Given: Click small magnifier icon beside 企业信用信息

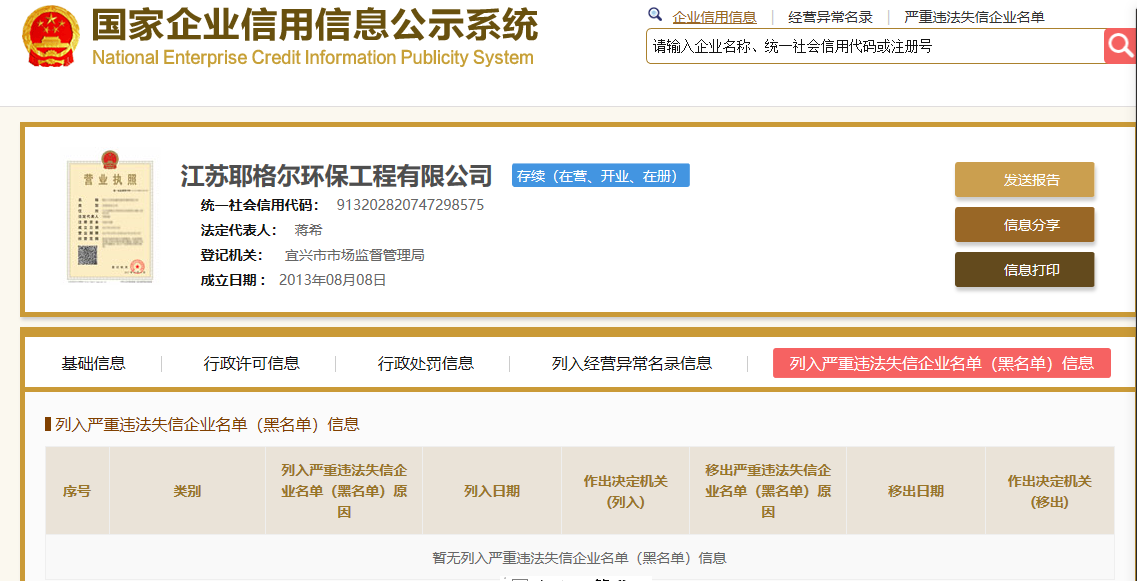Looking at the screenshot, I should (655, 14).
